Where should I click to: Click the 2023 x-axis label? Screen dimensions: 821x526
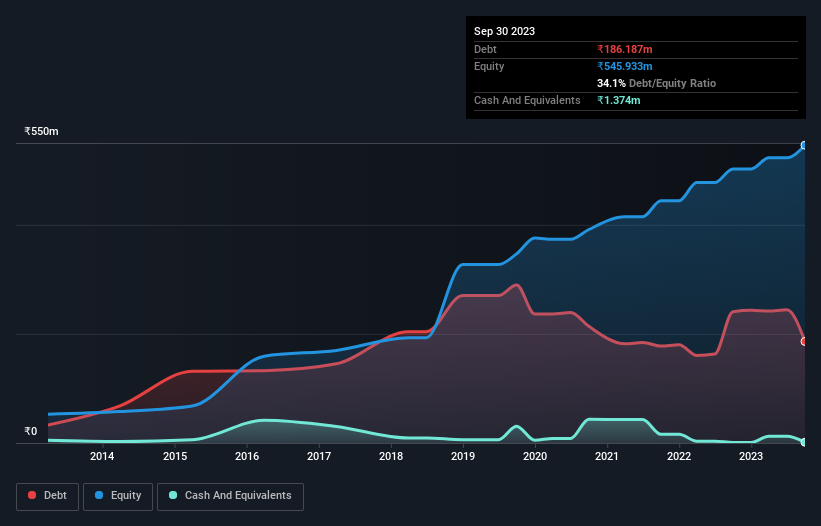click(x=751, y=456)
